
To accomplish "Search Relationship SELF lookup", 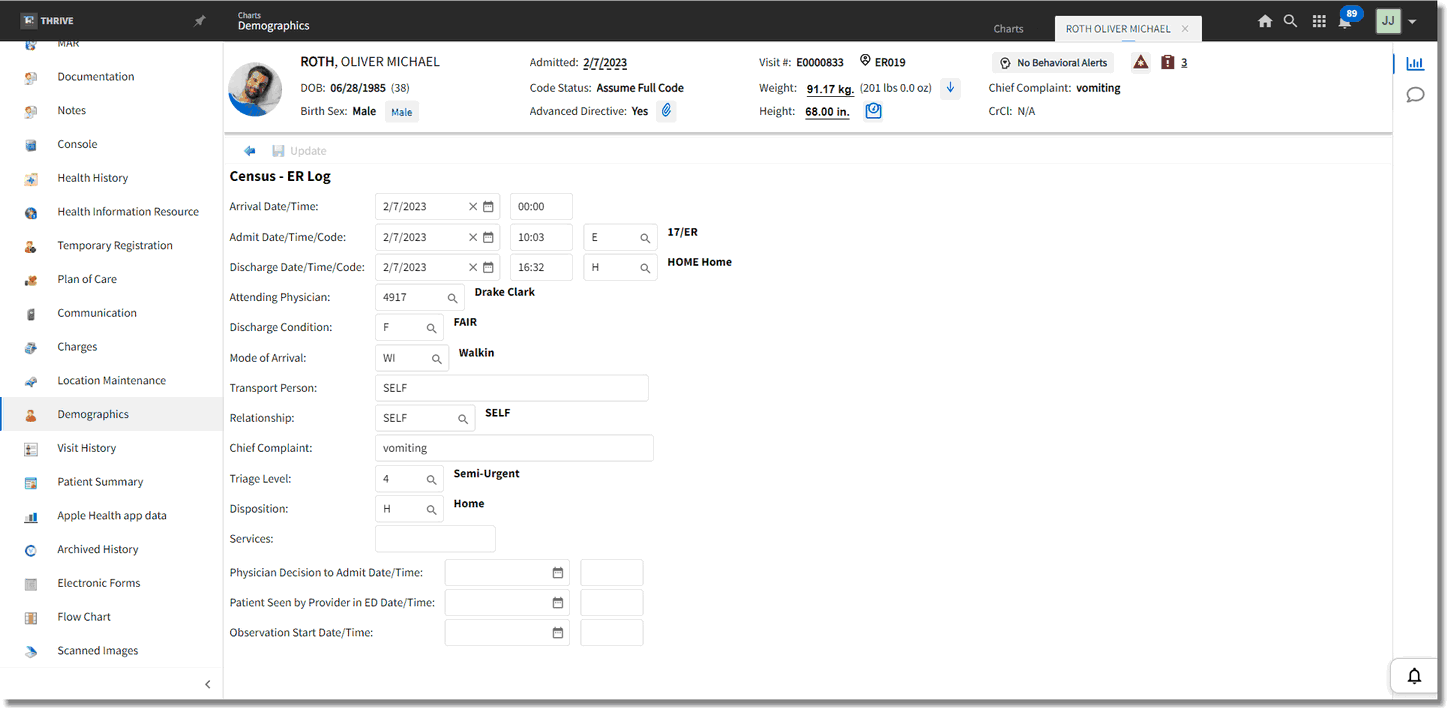I will tap(463, 419).
